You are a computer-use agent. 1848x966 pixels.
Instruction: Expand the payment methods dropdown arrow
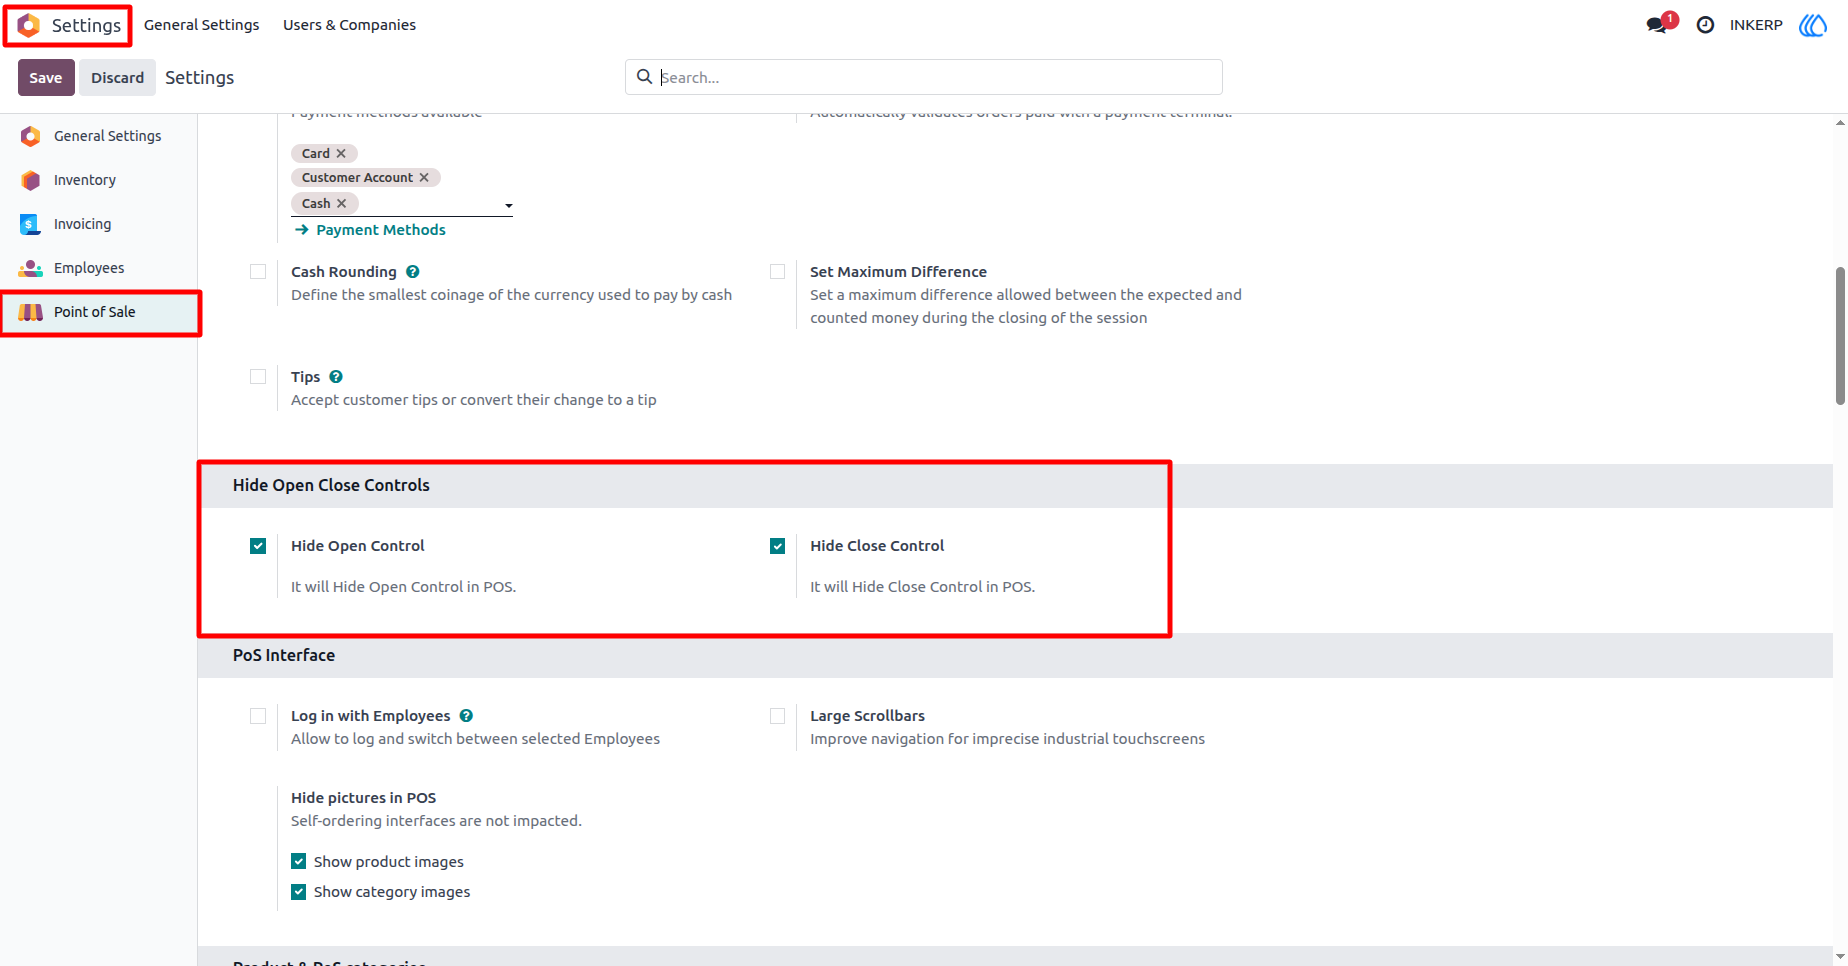pyautogui.click(x=508, y=206)
